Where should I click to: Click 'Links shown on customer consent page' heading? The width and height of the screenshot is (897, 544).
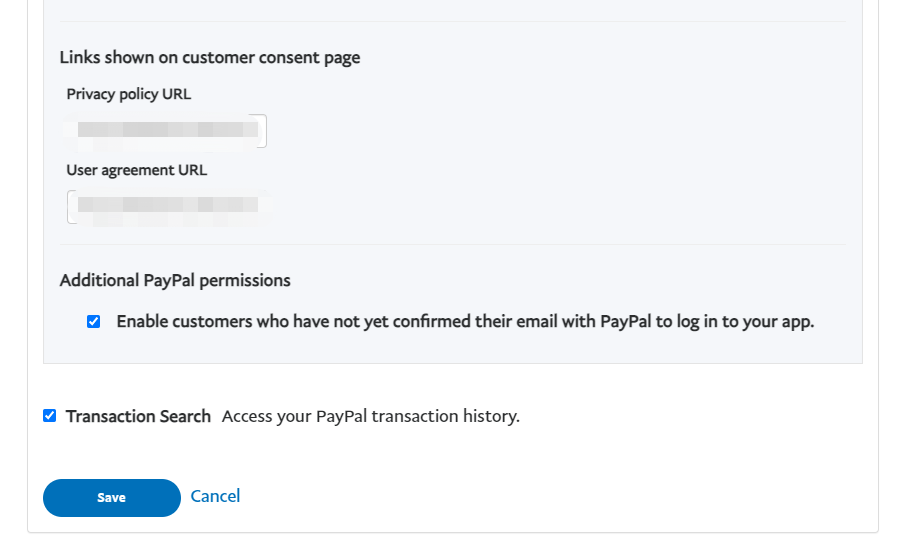click(209, 57)
